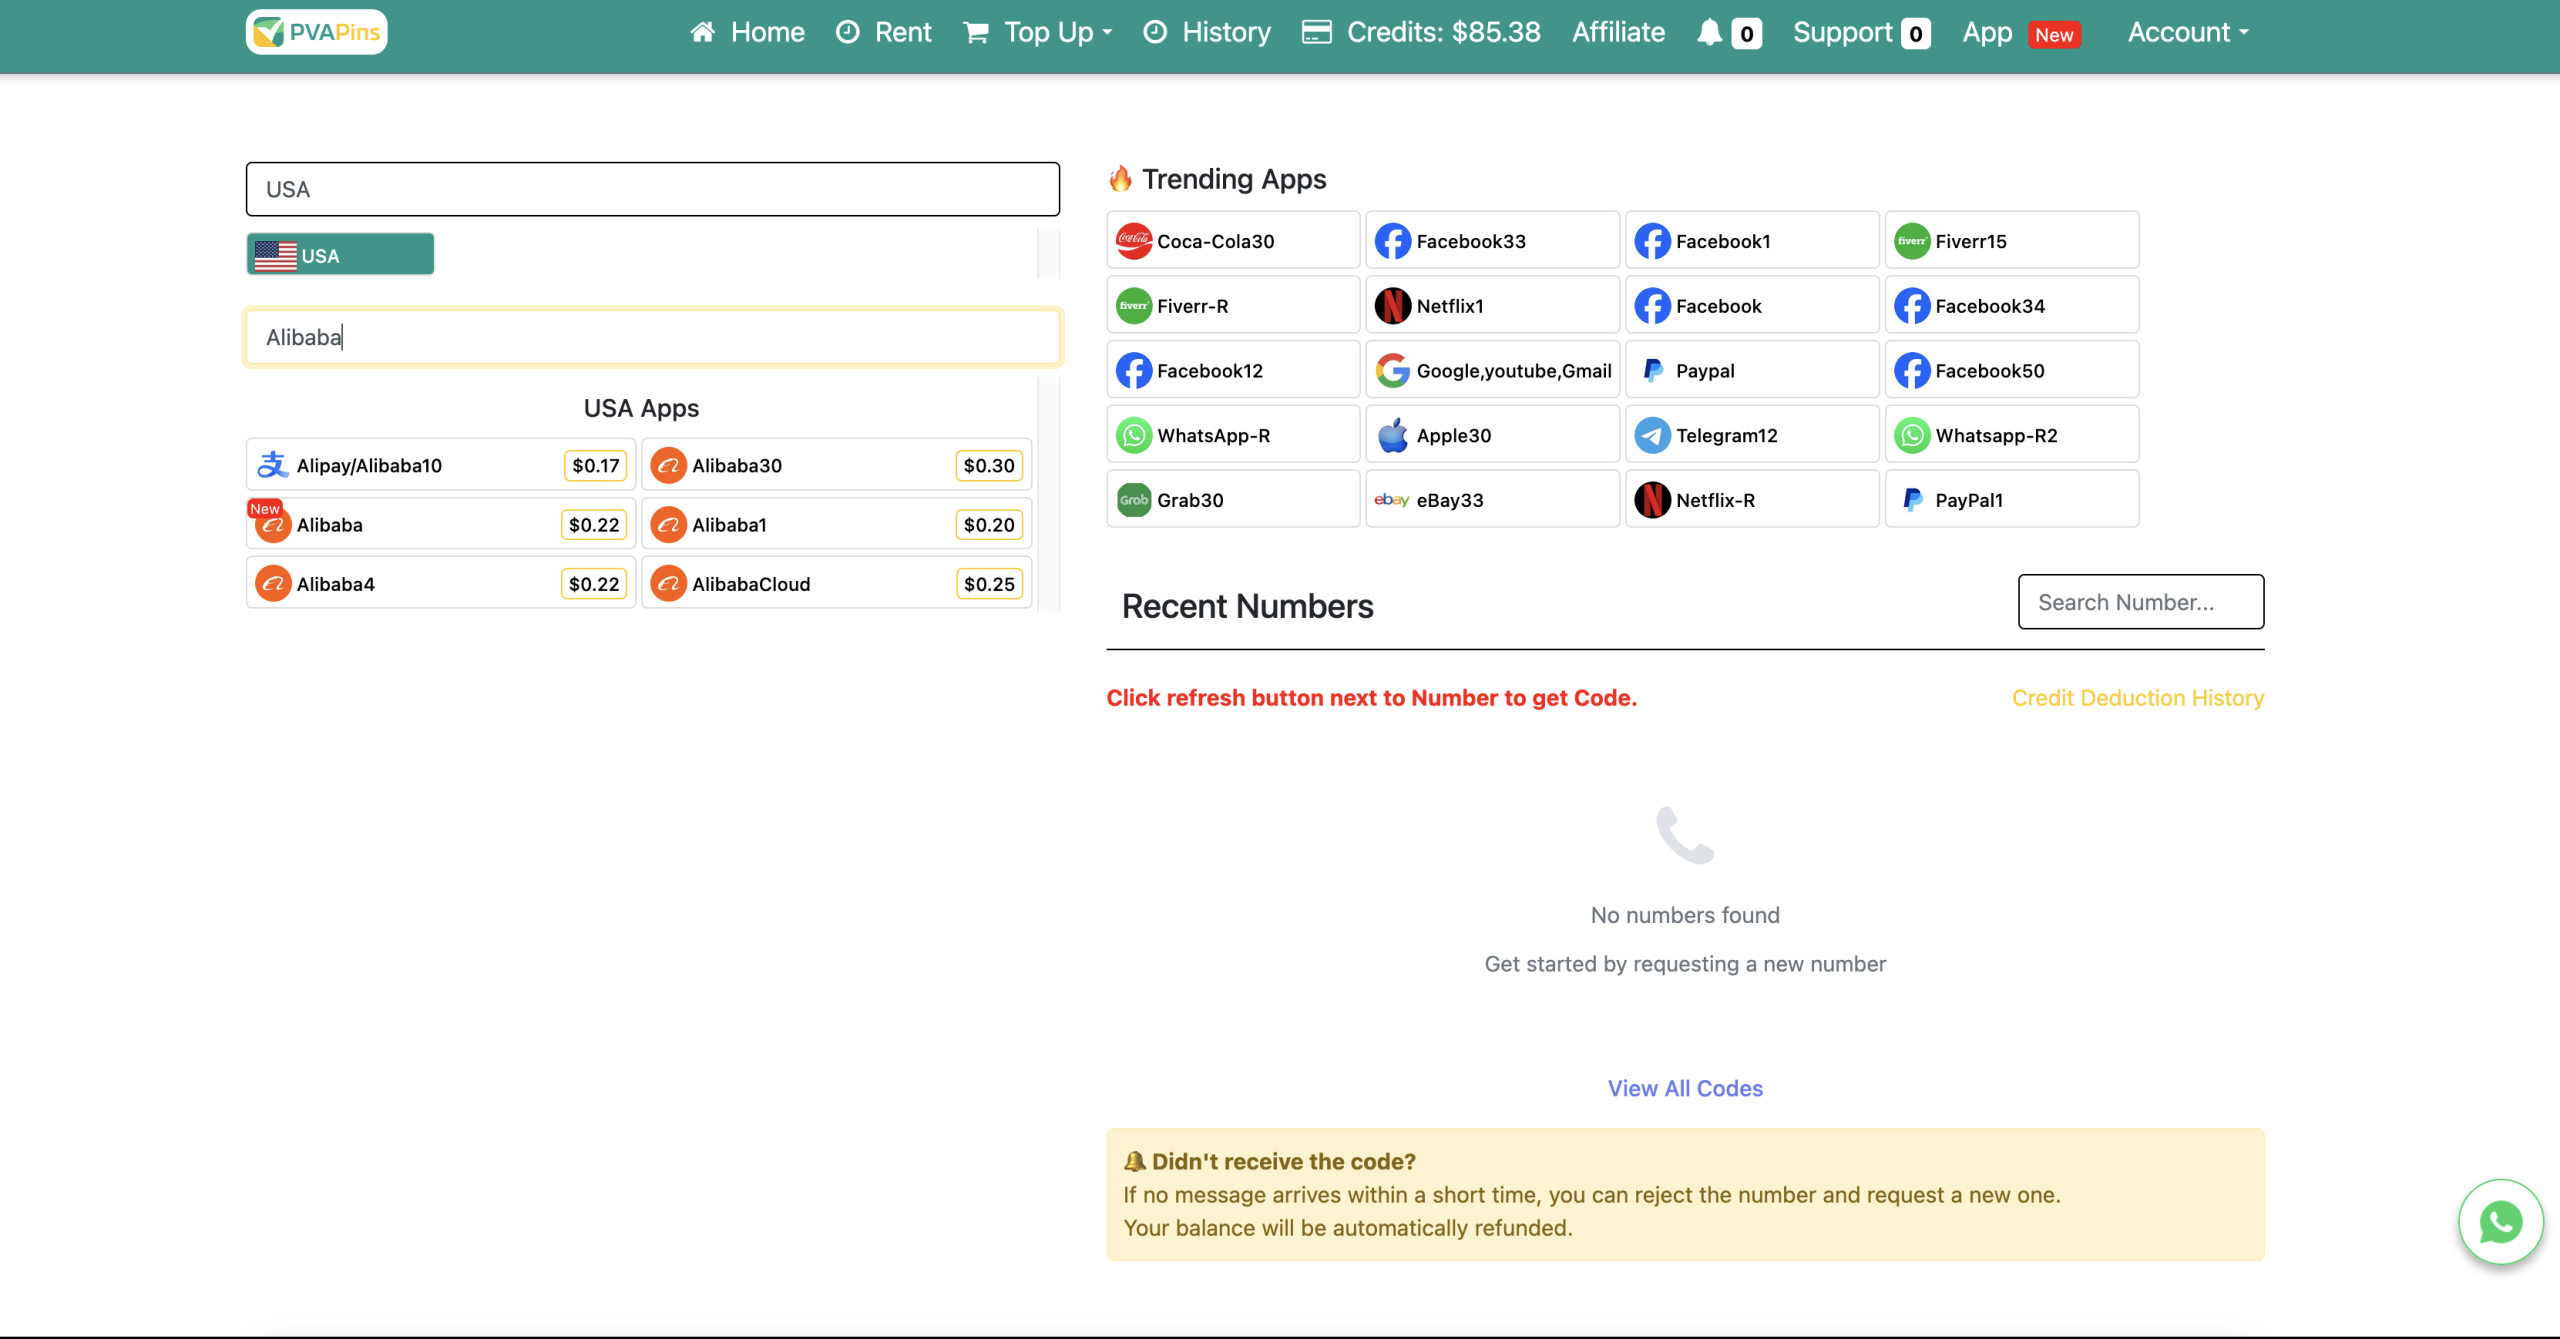This screenshot has width=2560, height=1339.
Task: Select Facebook12 trending app
Action: tap(1233, 370)
